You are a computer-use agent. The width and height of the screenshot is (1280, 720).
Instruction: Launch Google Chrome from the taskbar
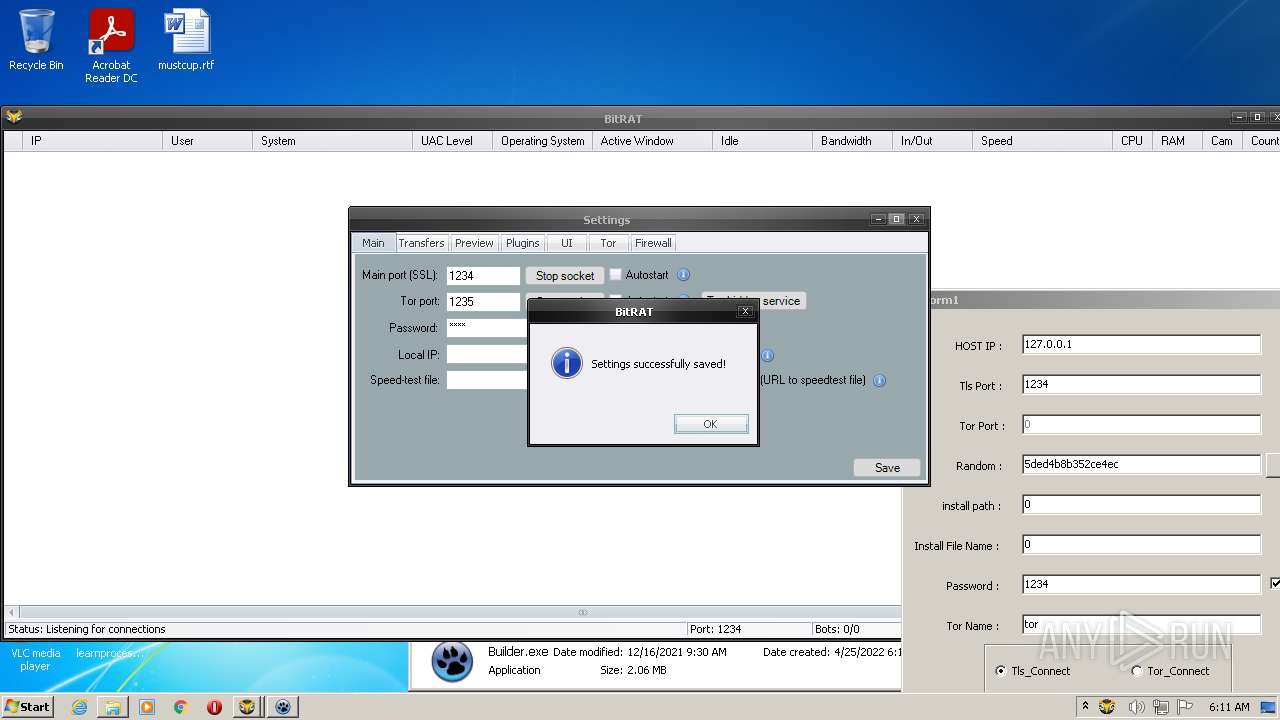click(181, 707)
